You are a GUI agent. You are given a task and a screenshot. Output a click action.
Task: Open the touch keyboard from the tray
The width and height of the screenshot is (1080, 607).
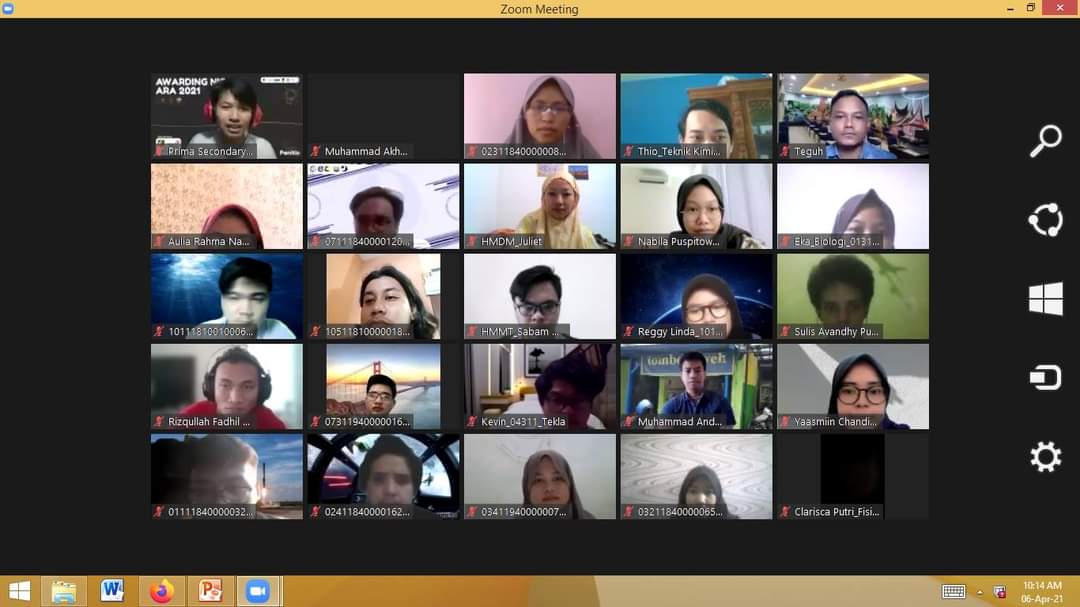[953, 592]
